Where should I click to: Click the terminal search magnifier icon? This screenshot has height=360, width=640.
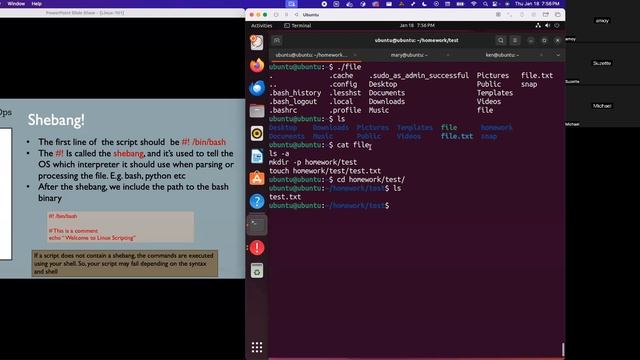pos(501,40)
